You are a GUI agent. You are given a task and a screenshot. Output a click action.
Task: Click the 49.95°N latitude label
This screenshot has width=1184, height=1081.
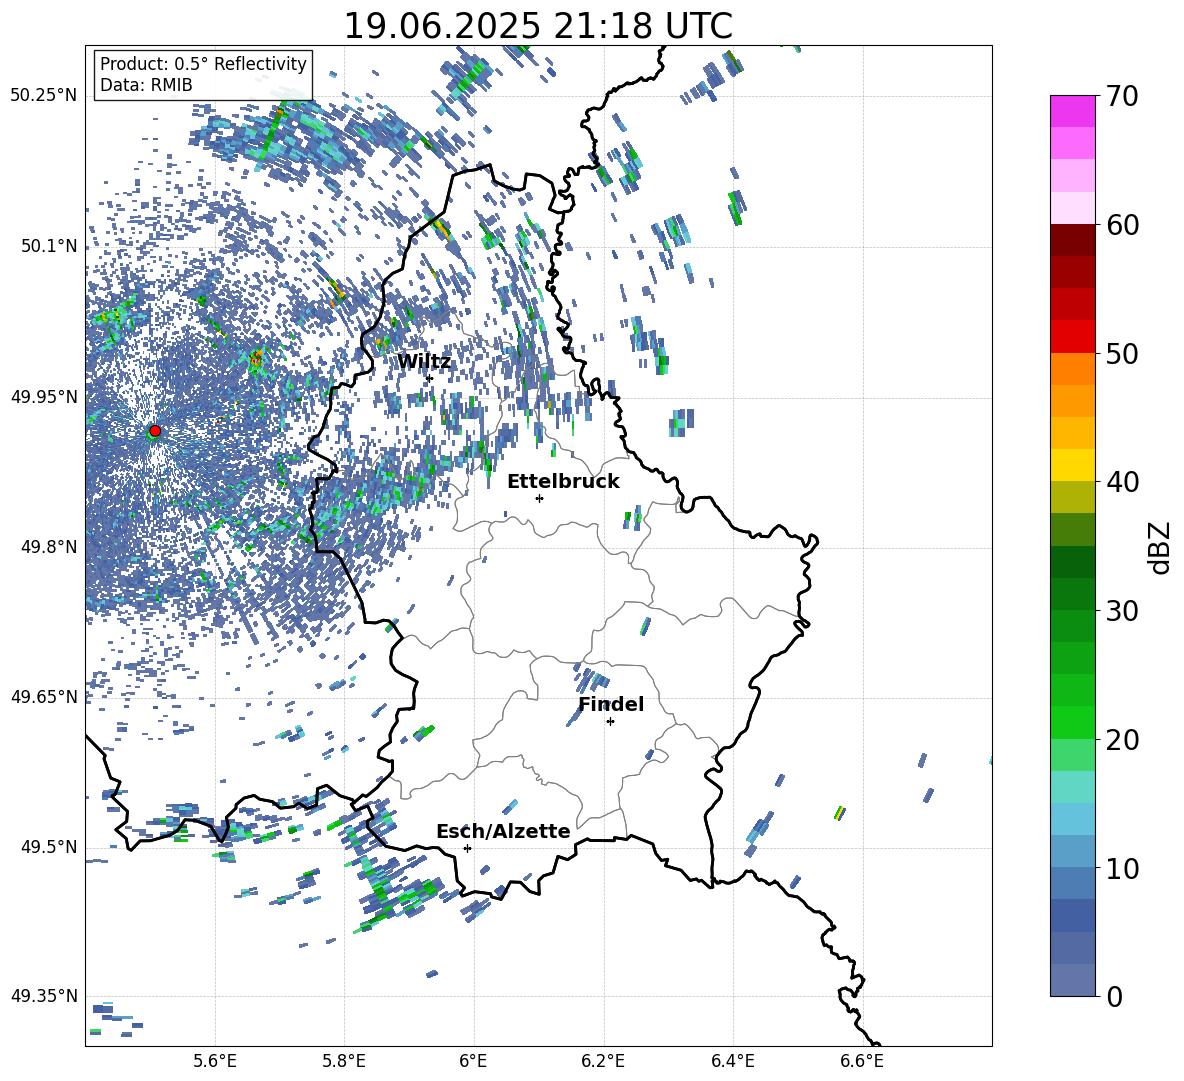(44, 396)
